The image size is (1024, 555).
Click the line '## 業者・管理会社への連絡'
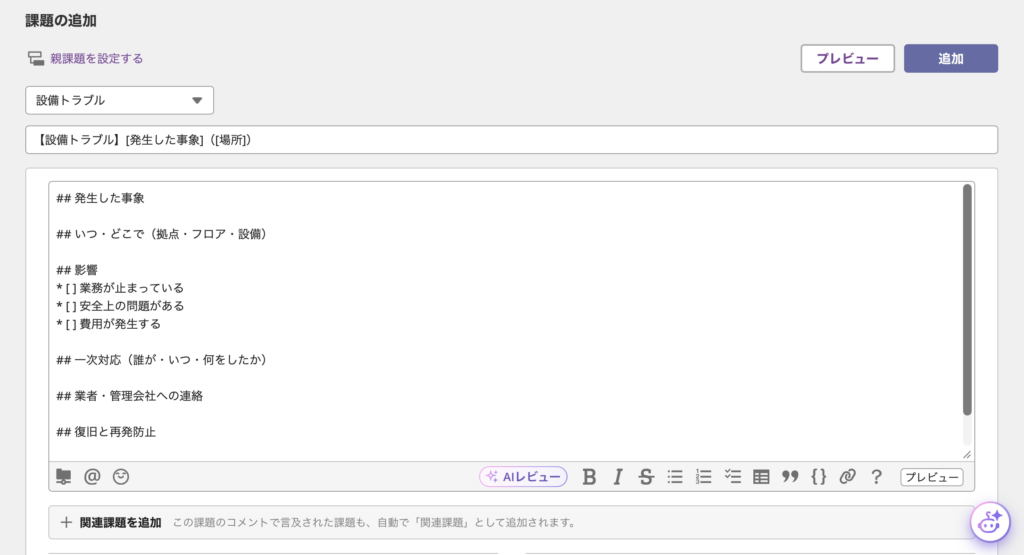pyautogui.click(x=129, y=396)
